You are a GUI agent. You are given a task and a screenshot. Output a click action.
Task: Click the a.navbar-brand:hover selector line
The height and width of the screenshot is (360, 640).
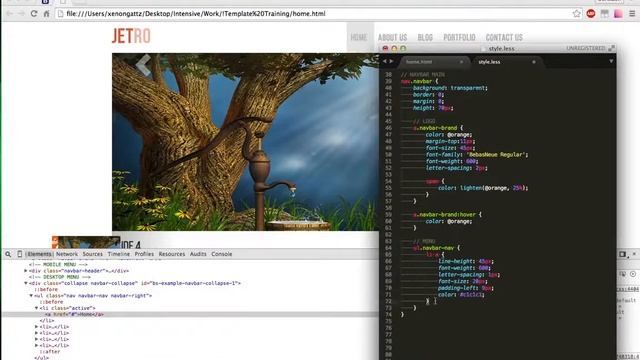click(447, 214)
